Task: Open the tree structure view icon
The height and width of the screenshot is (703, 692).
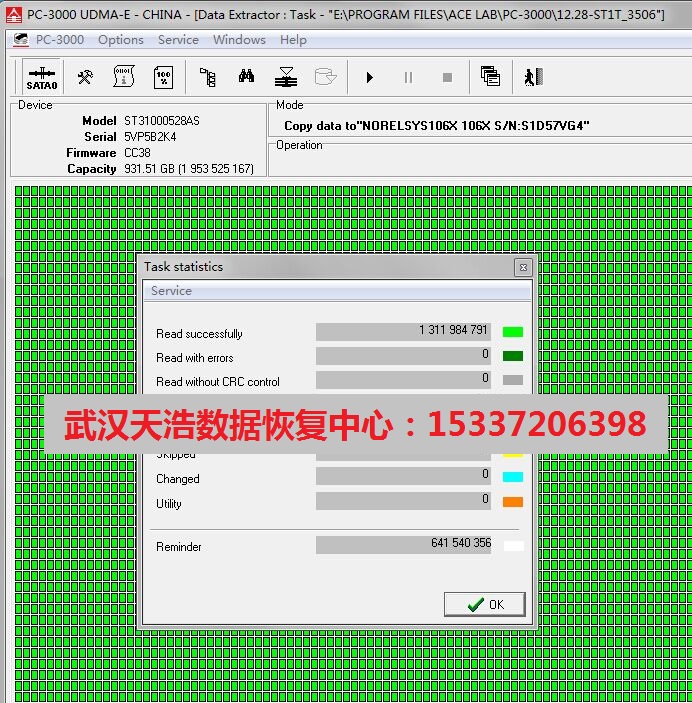Action: (x=207, y=77)
